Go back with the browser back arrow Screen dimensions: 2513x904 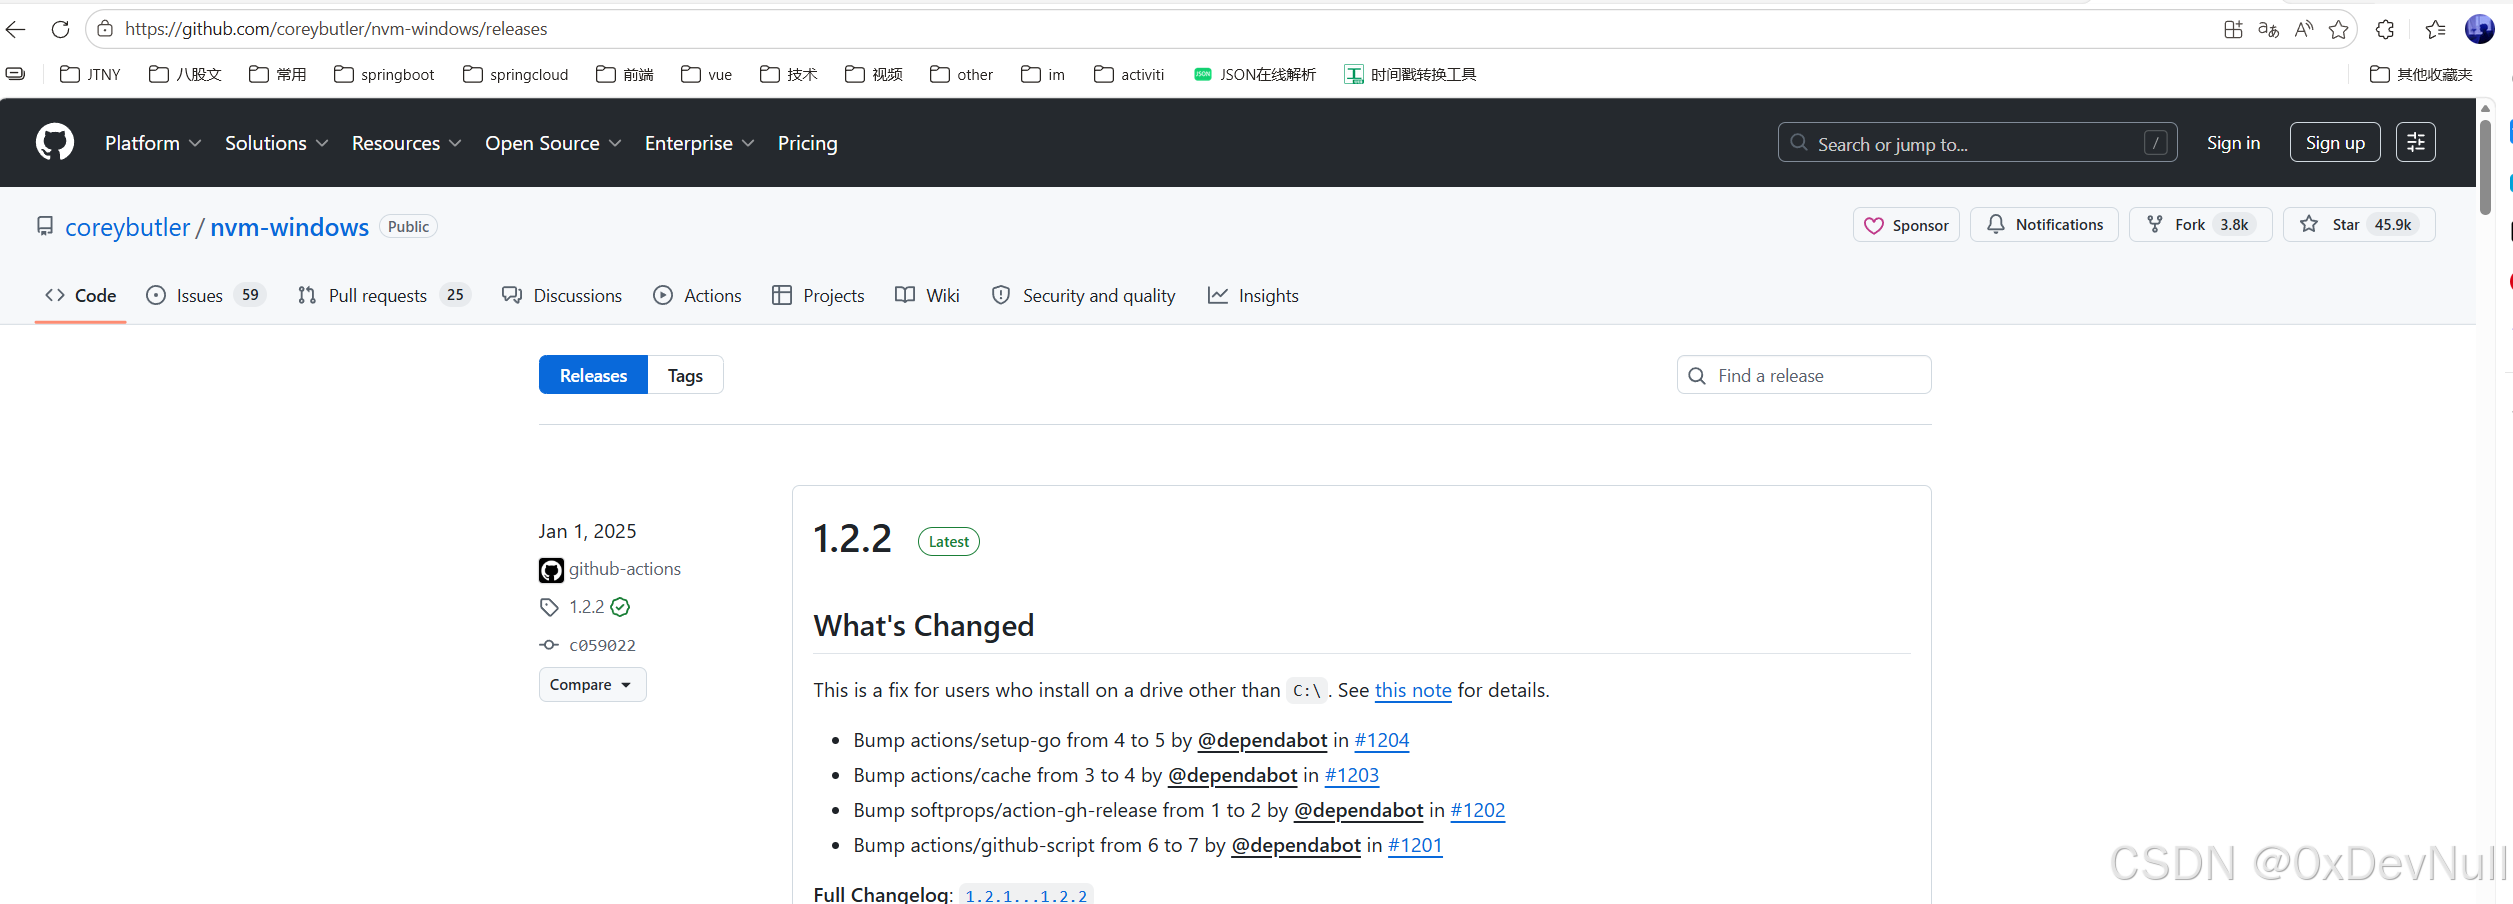click(x=16, y=29)
